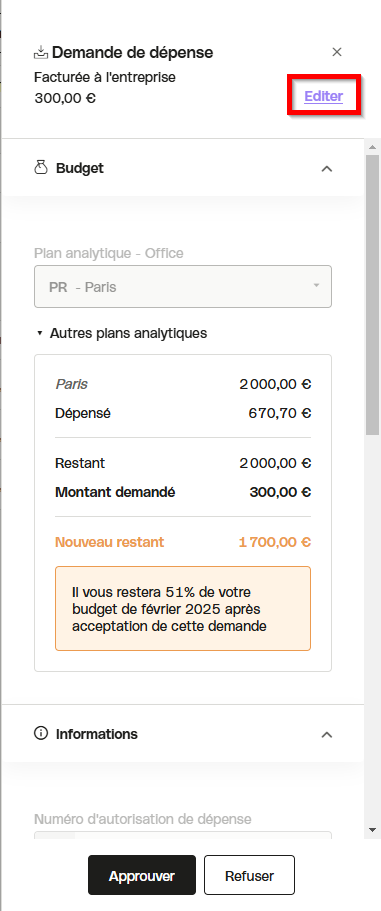Screen dimensions: 381x911
Task: Click the Numéro d'autorisation de dépense field
Action: pyautogui.click(x=183, y=835)
